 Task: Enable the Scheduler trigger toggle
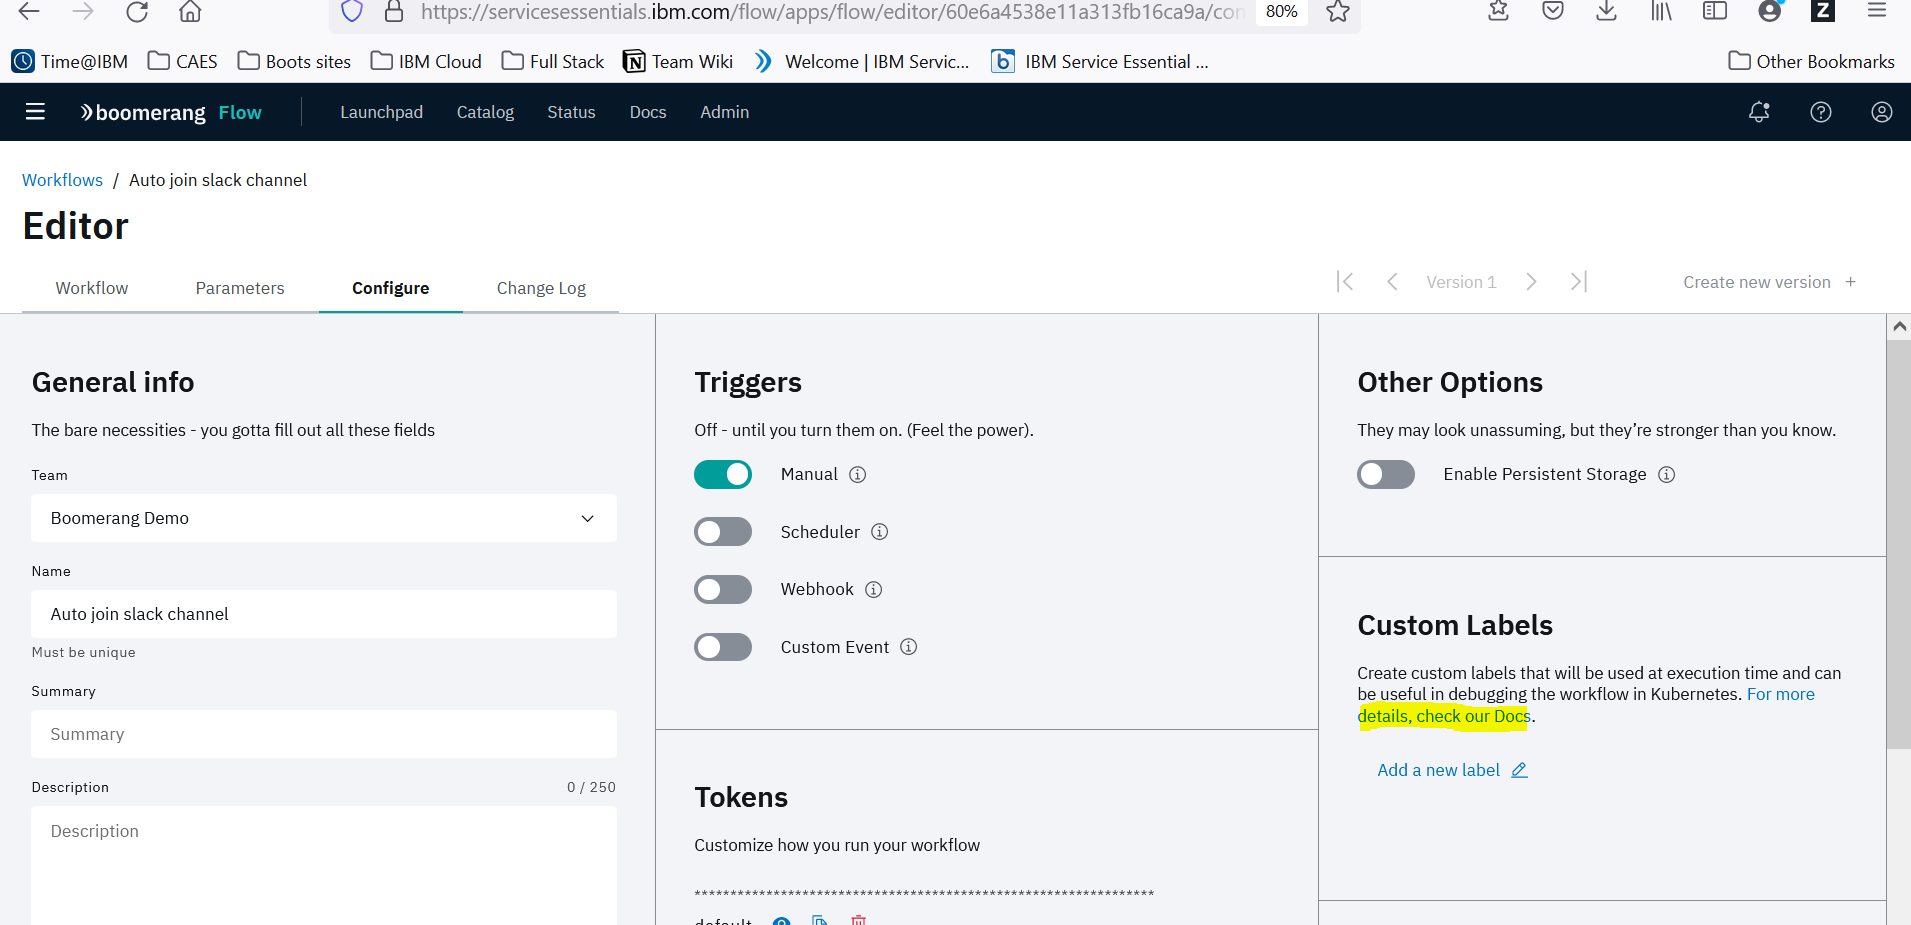723,532
